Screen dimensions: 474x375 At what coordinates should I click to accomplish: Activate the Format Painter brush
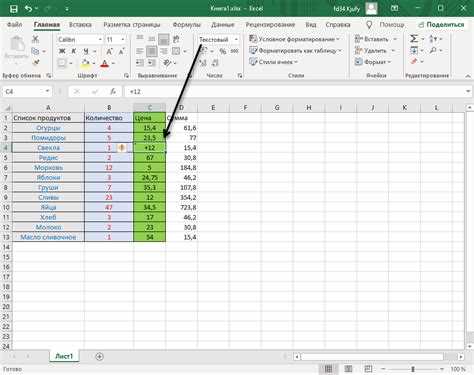tap(36, 62)
